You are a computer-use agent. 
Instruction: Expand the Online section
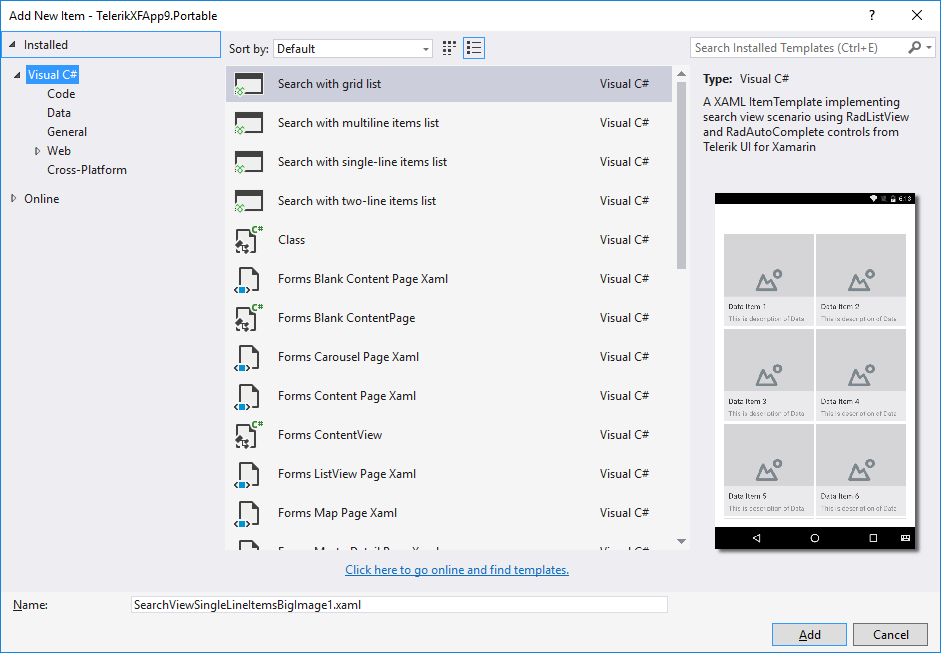tap(13, 199)
